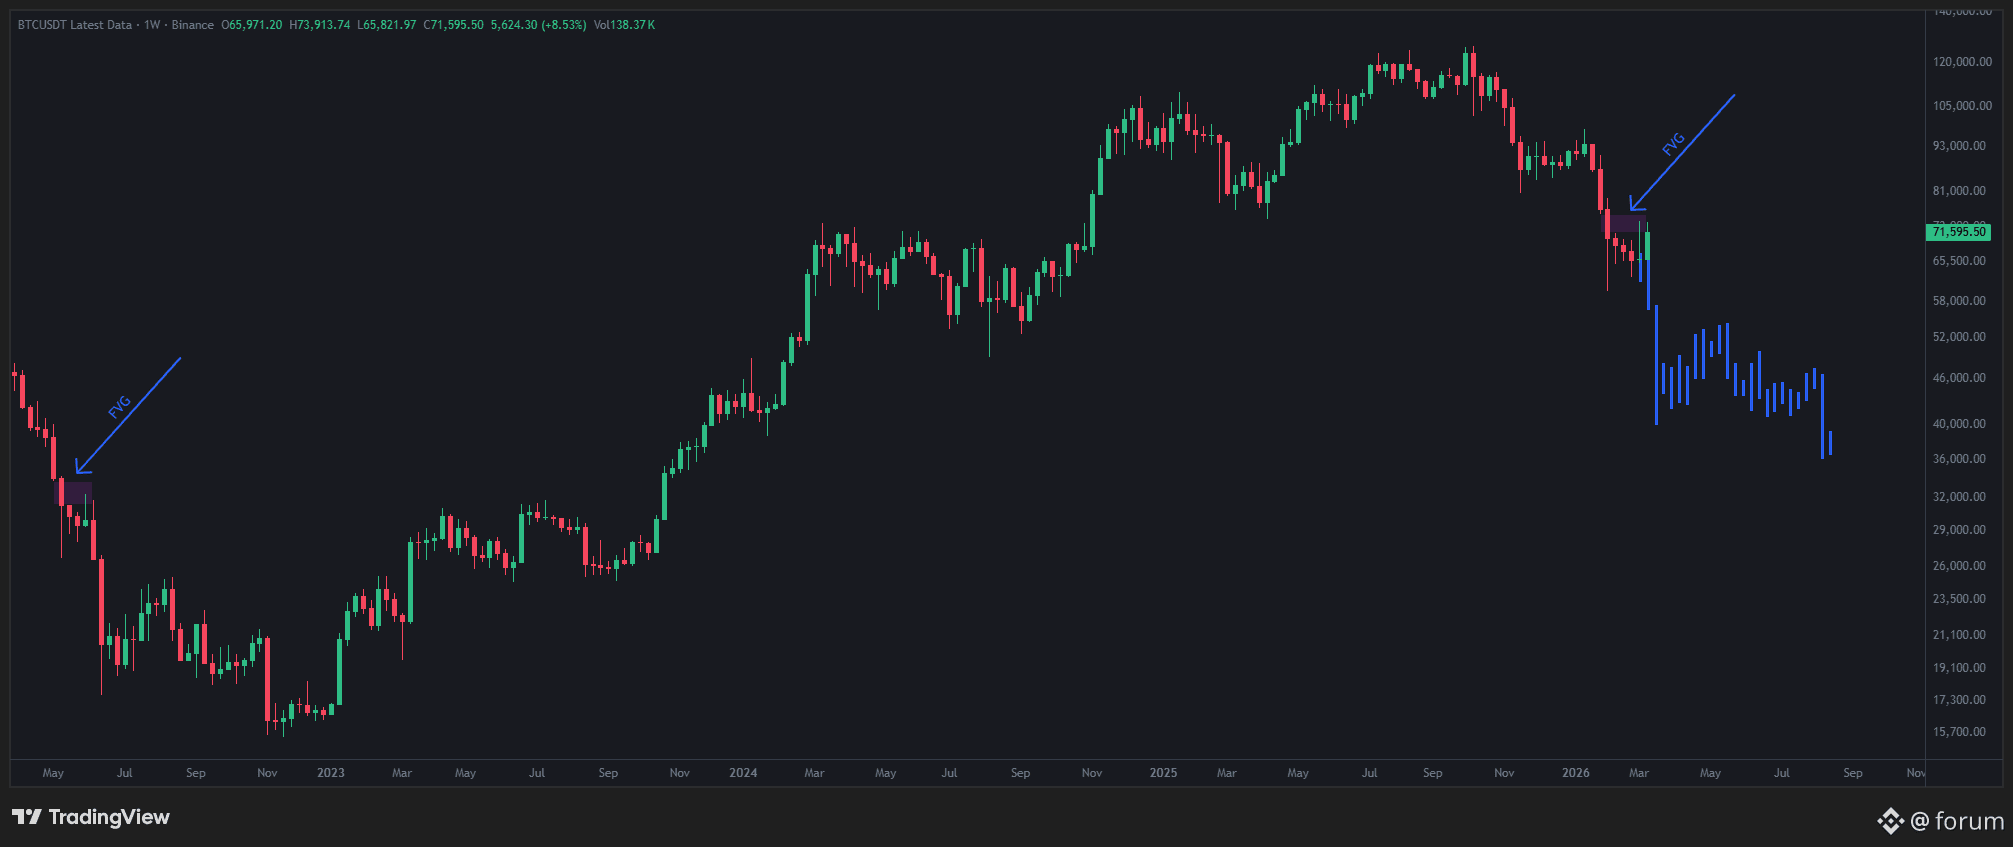2013x847 pixels.
Task: Click the 29,000.00 price axis label
Action: pyautogui.click(x=1959, y=530)
